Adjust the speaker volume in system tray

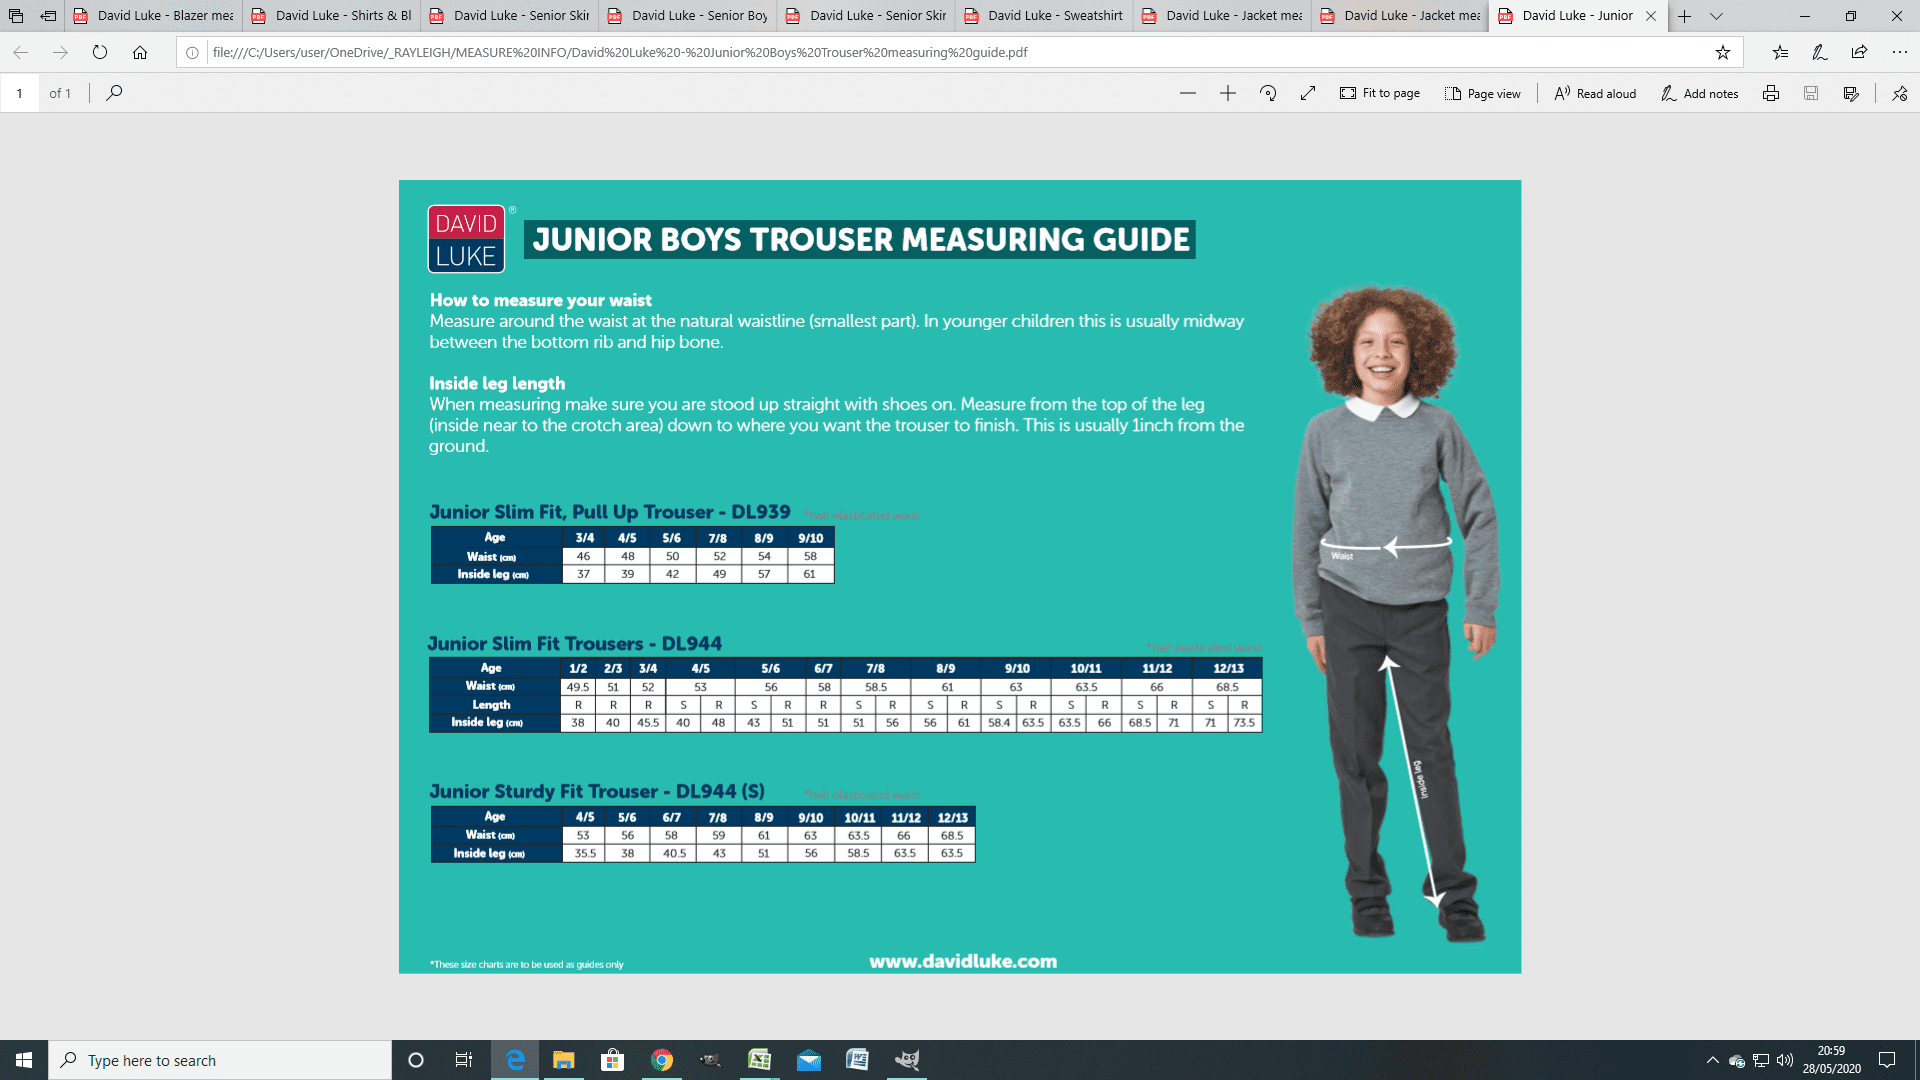point(1786,1060)
